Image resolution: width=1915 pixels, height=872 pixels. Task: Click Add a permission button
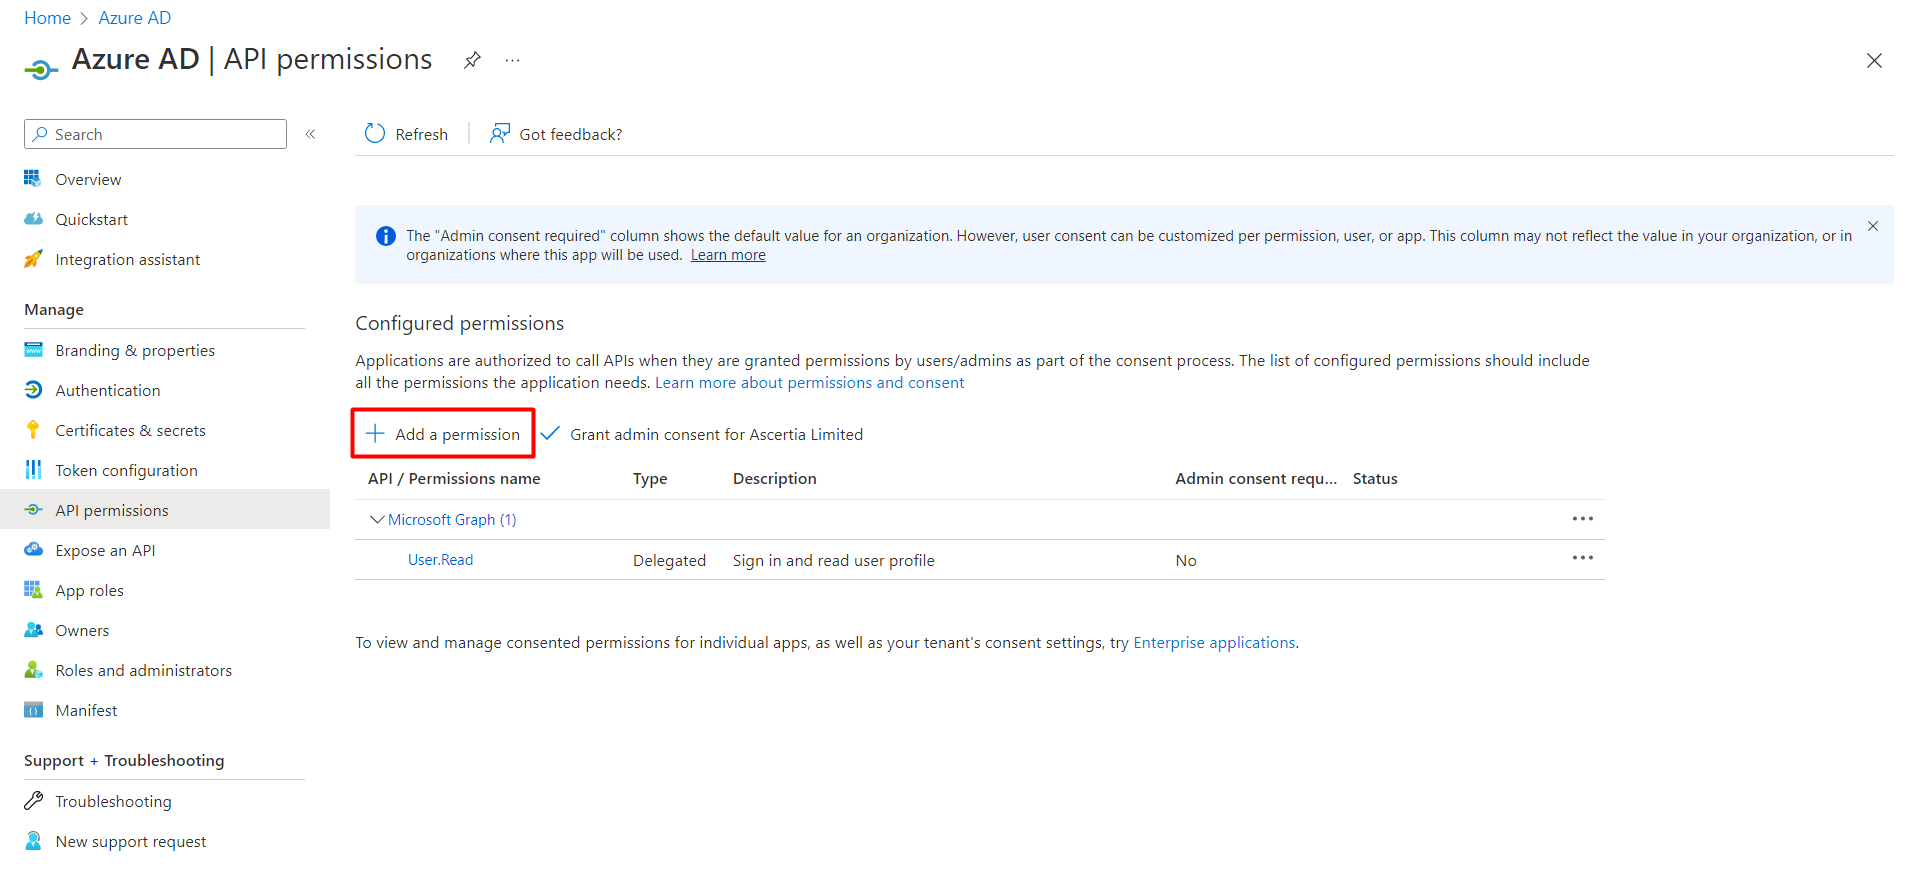tap(443, 434)
